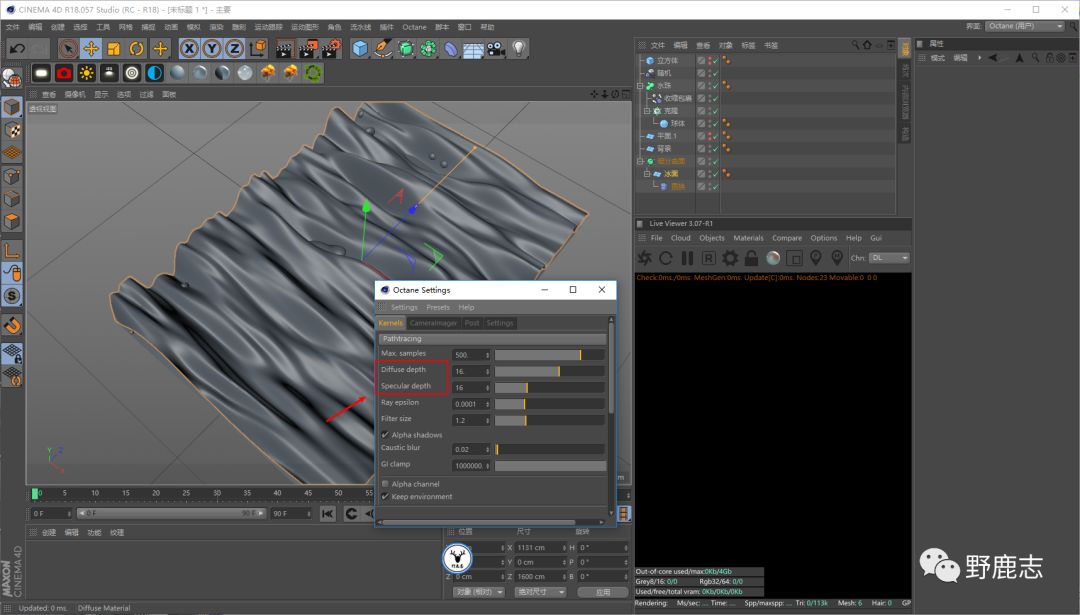
Task: Uncheck the Keep environment option
Action: (385, 497)
